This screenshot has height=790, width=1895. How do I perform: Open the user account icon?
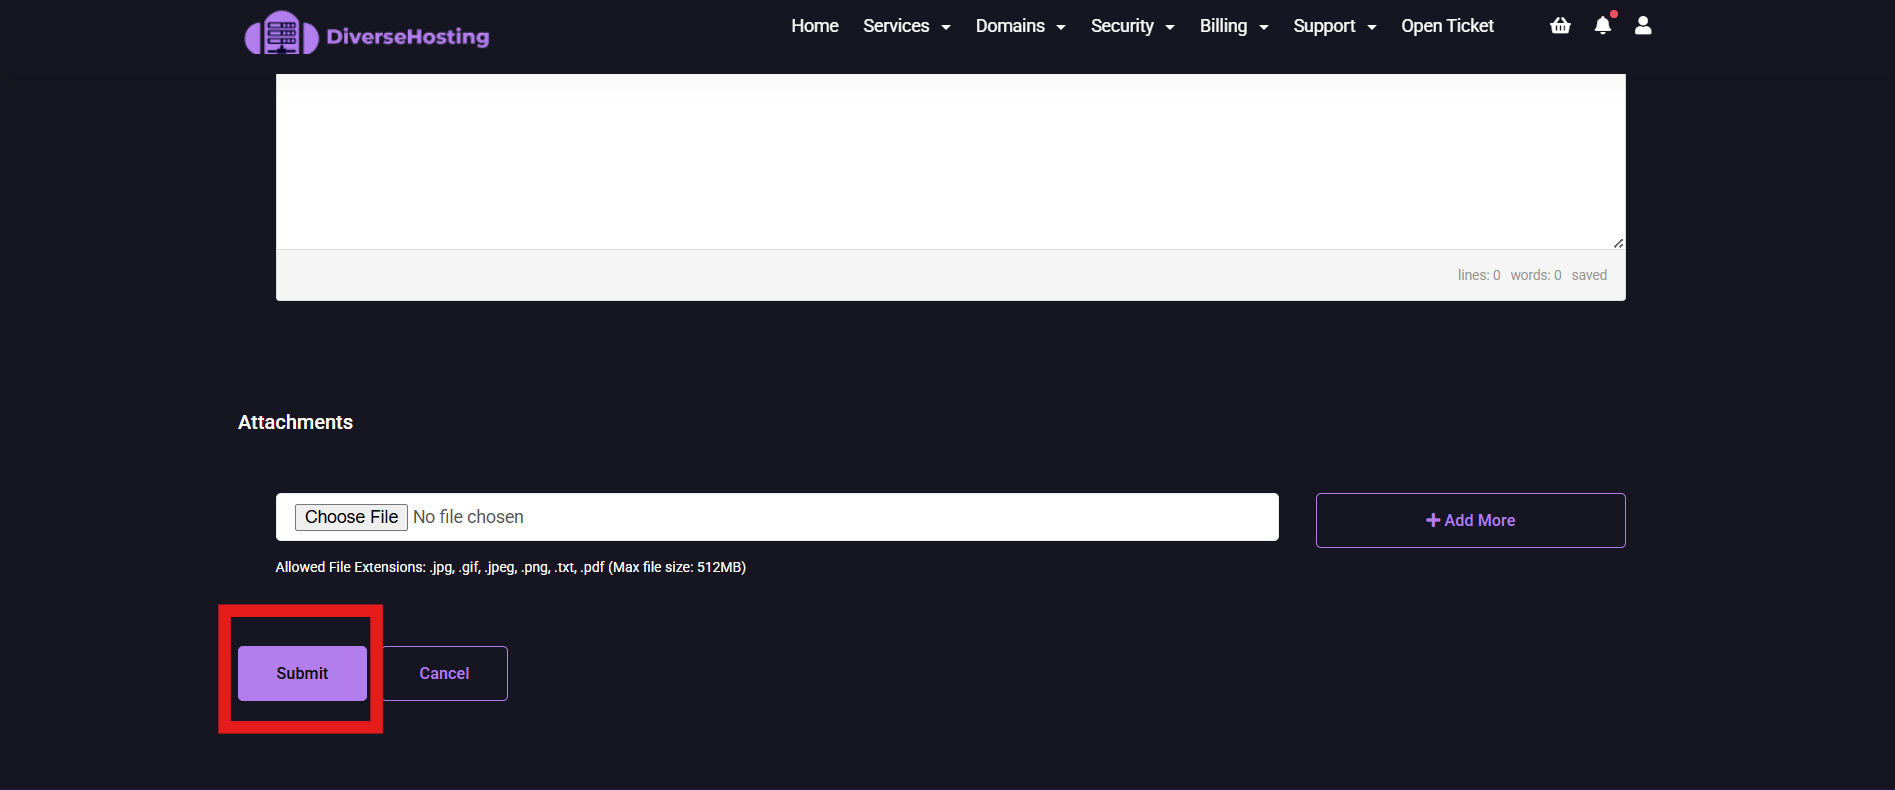point(1643,26)
